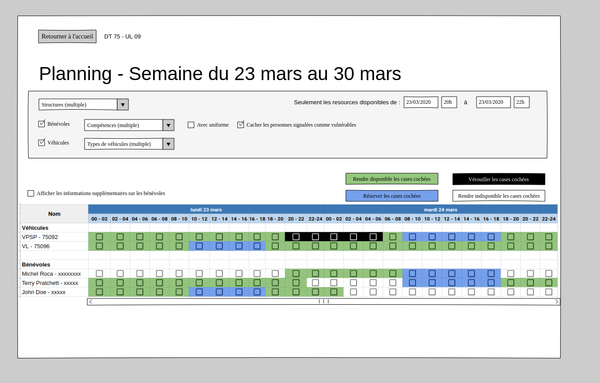Check VPSP - 75092 locked box lundi 20 - 22

tap(296, 237)
